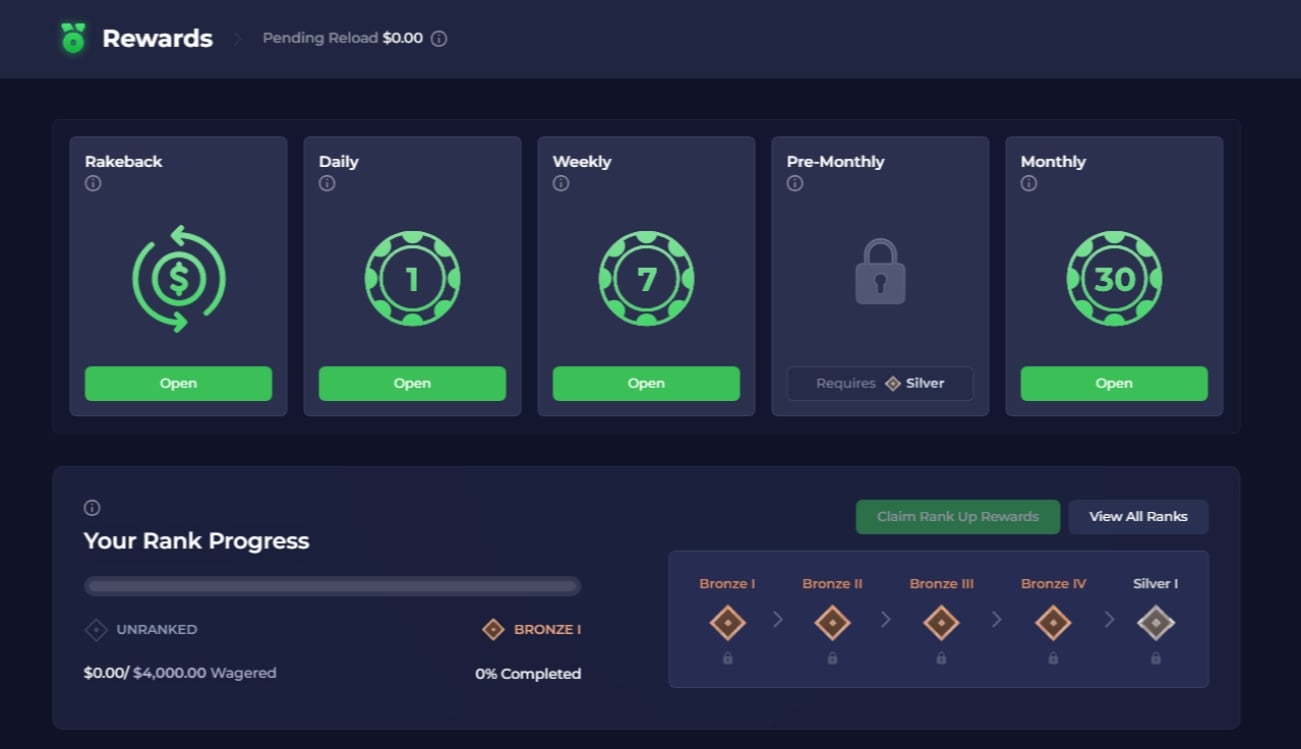Click the Pre-Monthly info icon
1301x749 pixels.
tap(795, 184)
